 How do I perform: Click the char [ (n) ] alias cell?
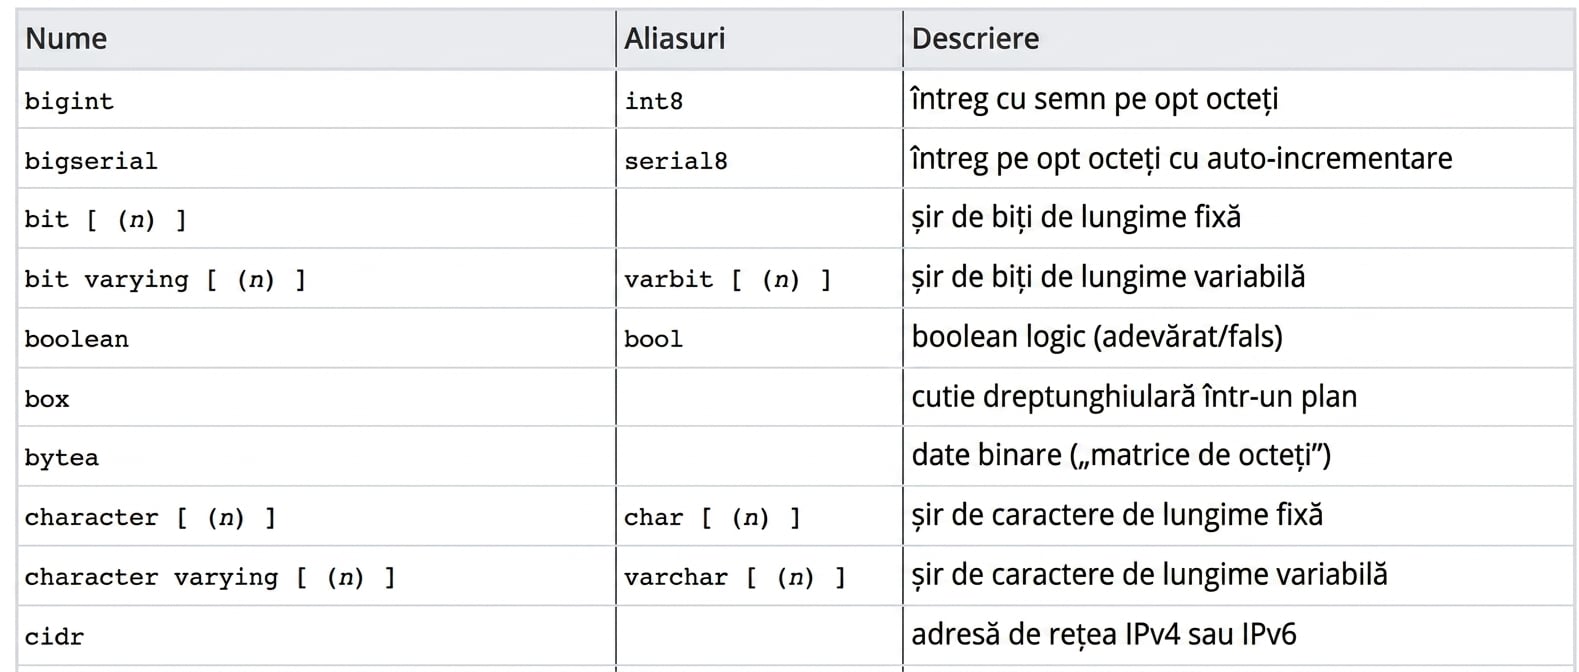pos(759,516)
